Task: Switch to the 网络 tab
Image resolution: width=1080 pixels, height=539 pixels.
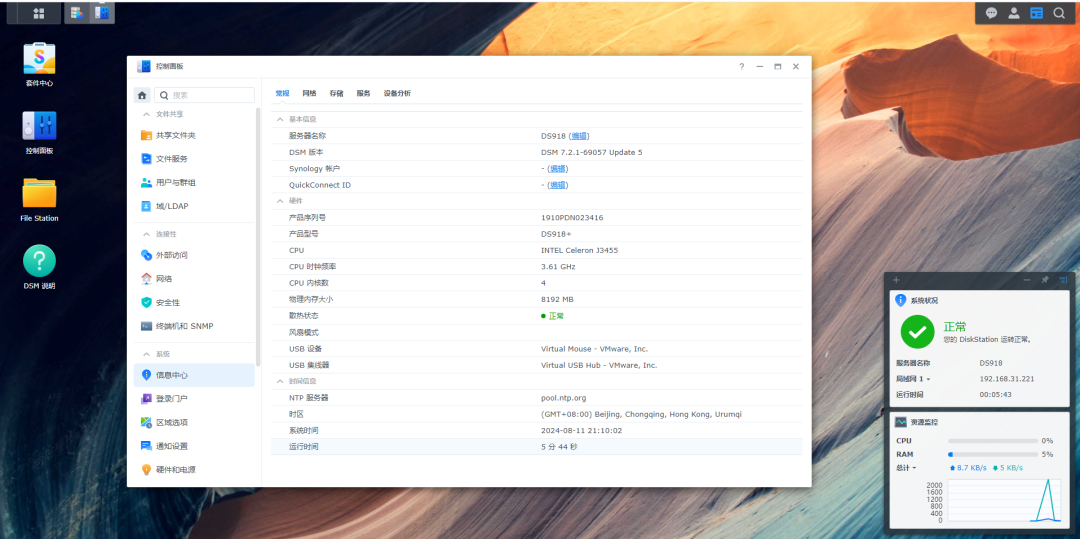Action: [309, 93]
